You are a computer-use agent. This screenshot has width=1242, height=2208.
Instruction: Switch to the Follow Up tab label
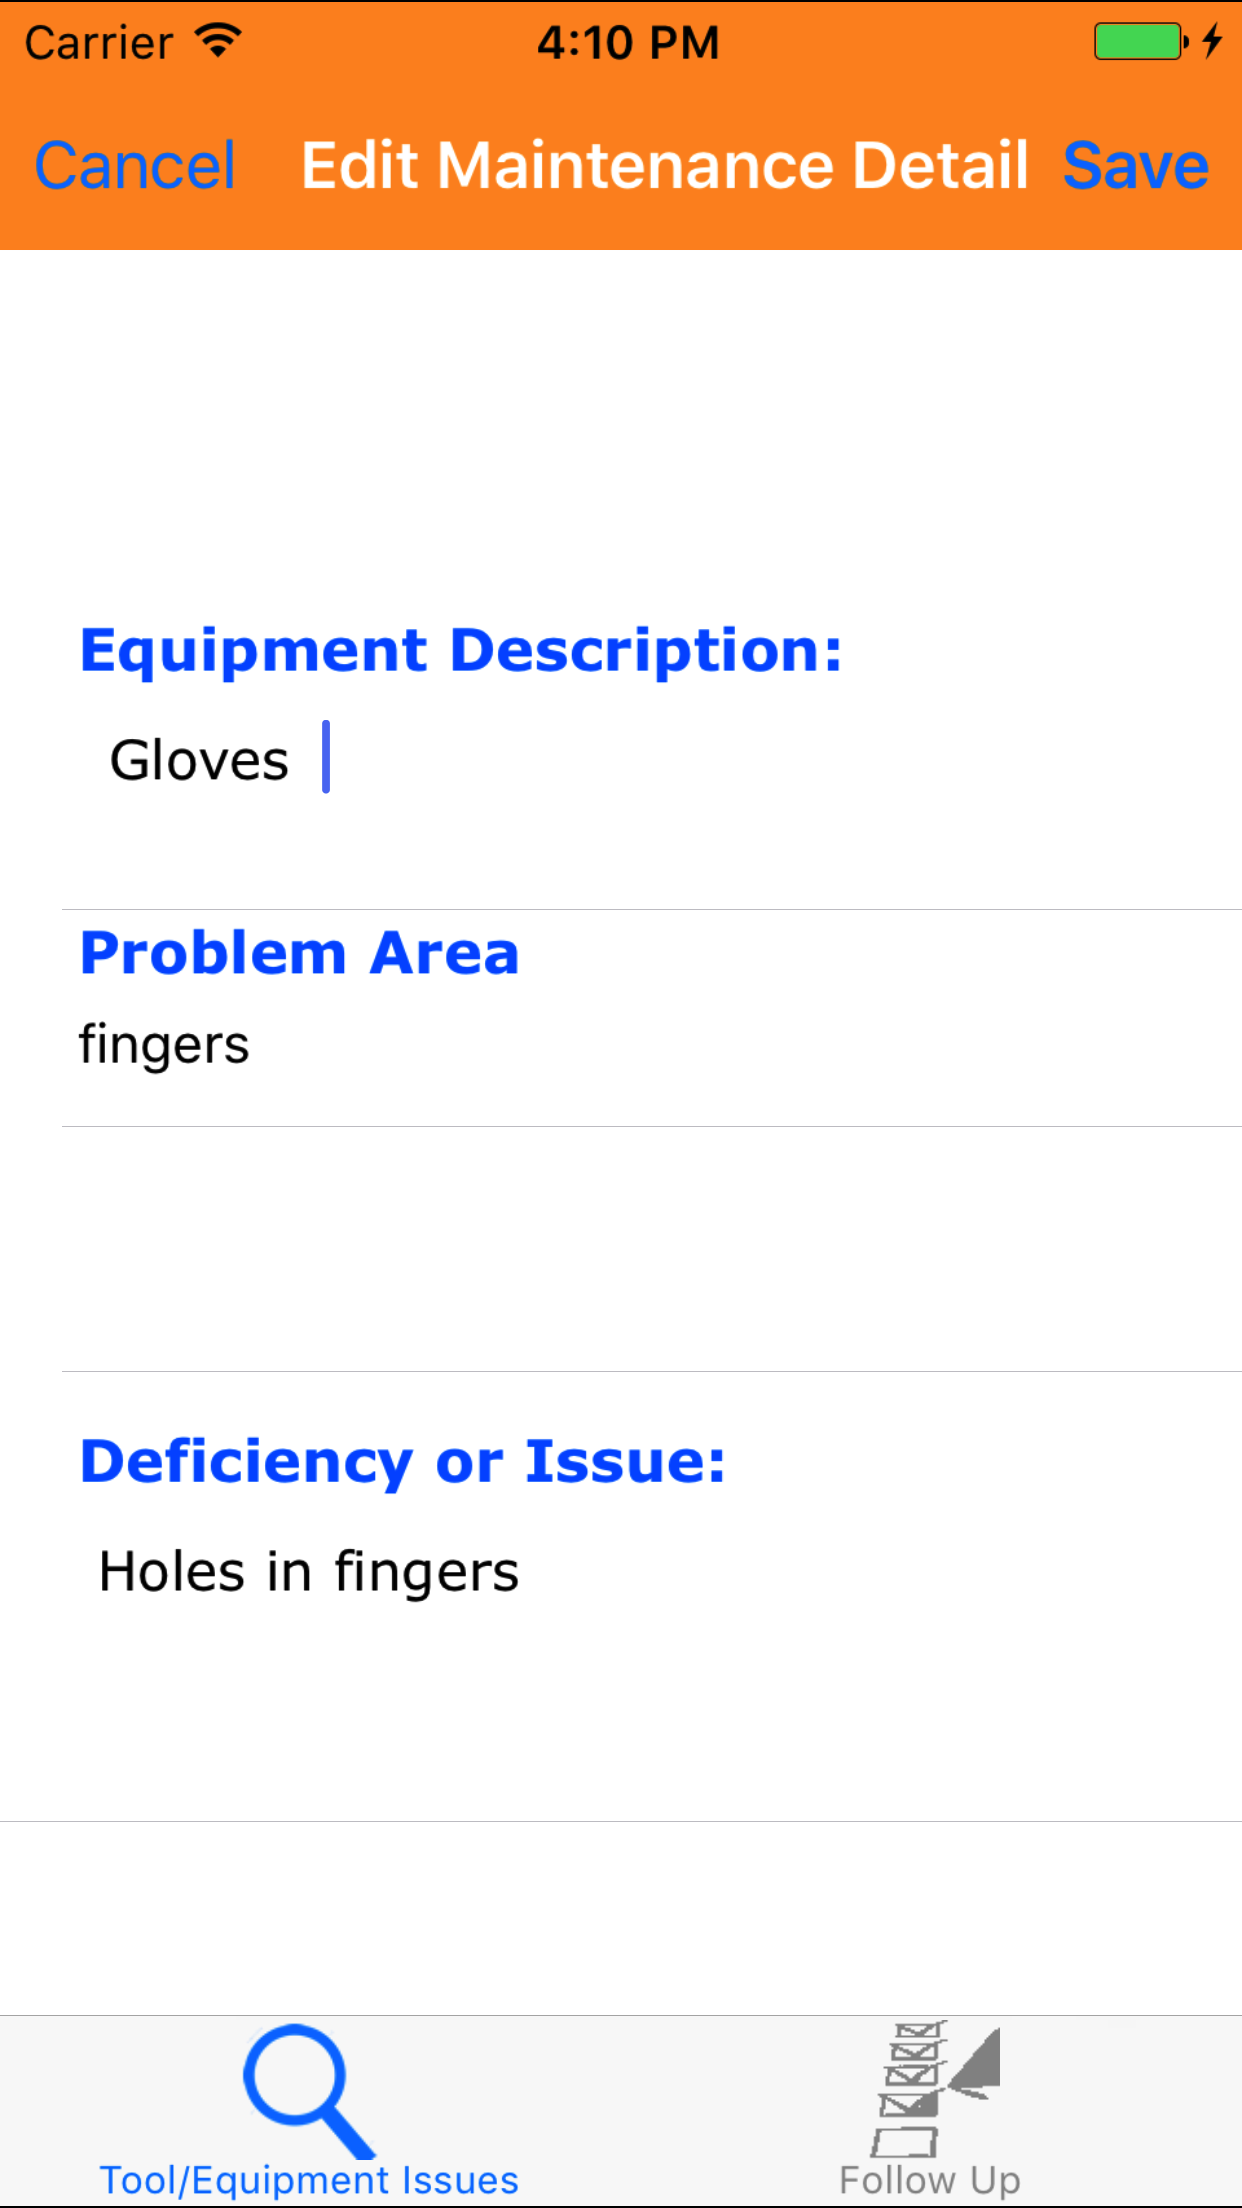[930, 2180]
